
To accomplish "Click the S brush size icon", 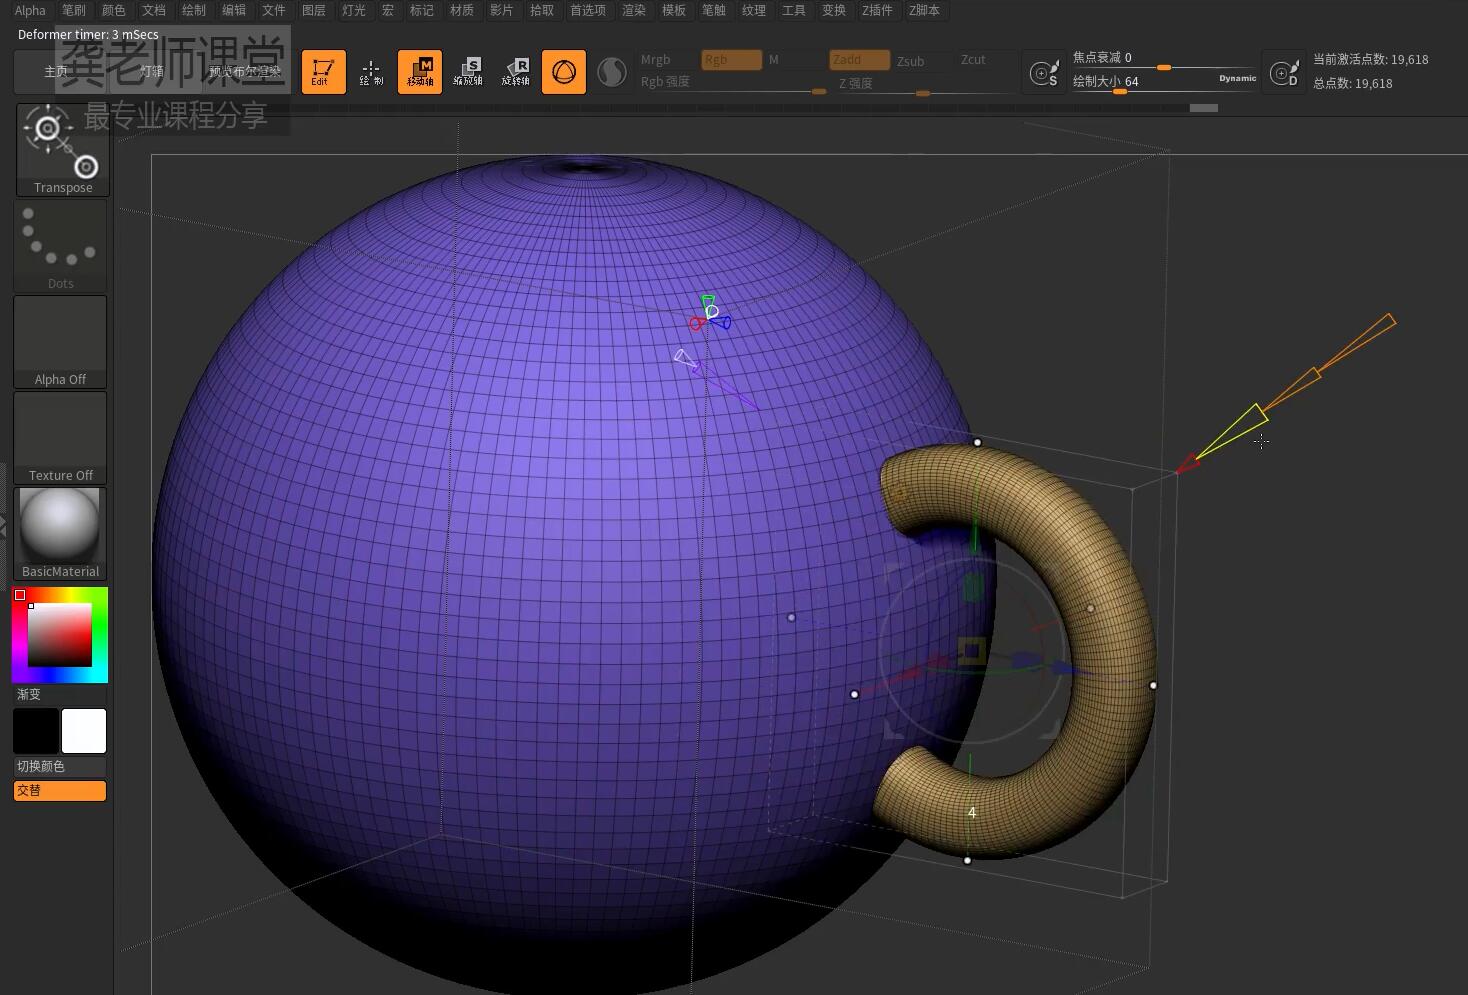I will [x=1045, y=73].
